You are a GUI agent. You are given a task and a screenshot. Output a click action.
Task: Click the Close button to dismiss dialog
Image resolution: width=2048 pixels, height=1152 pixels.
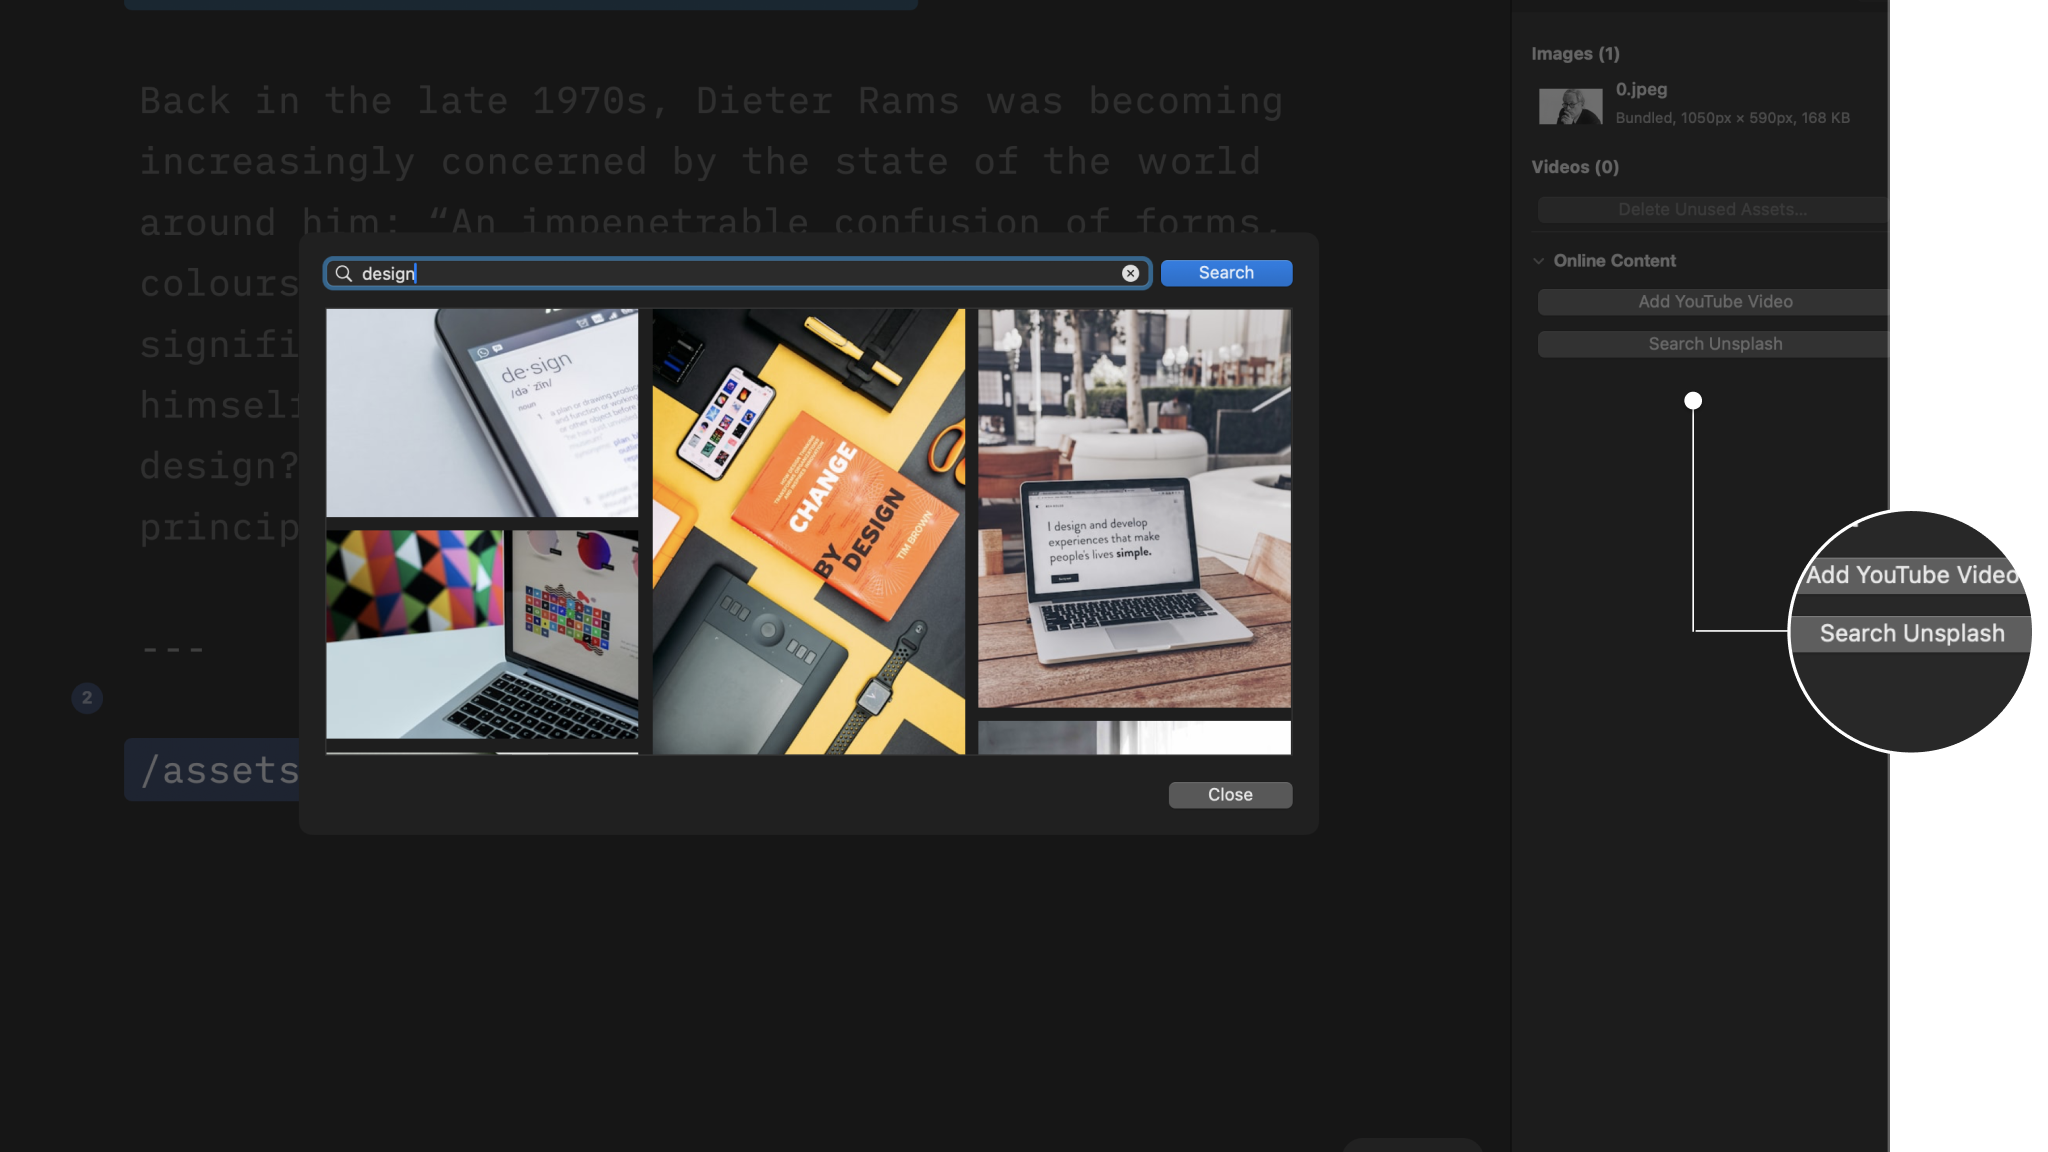tap(1229, 795)
